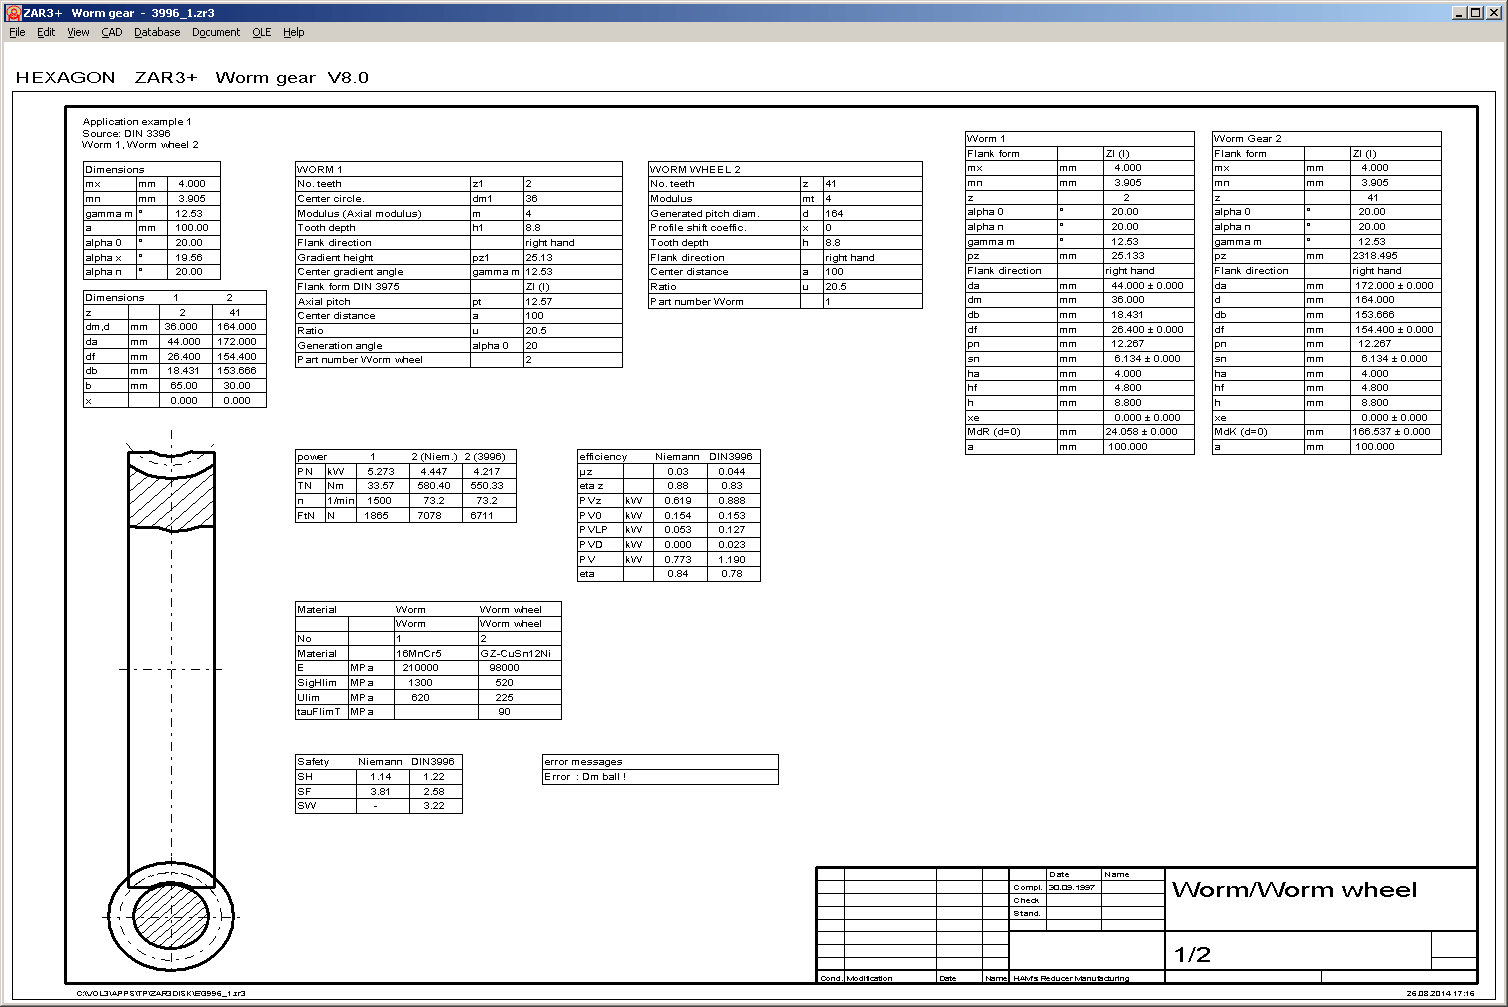Screen dimensions: 1508x1007
Task: Click the 'Worm/Worm wheel' title block text
Action: click(x=1294, y=890)
